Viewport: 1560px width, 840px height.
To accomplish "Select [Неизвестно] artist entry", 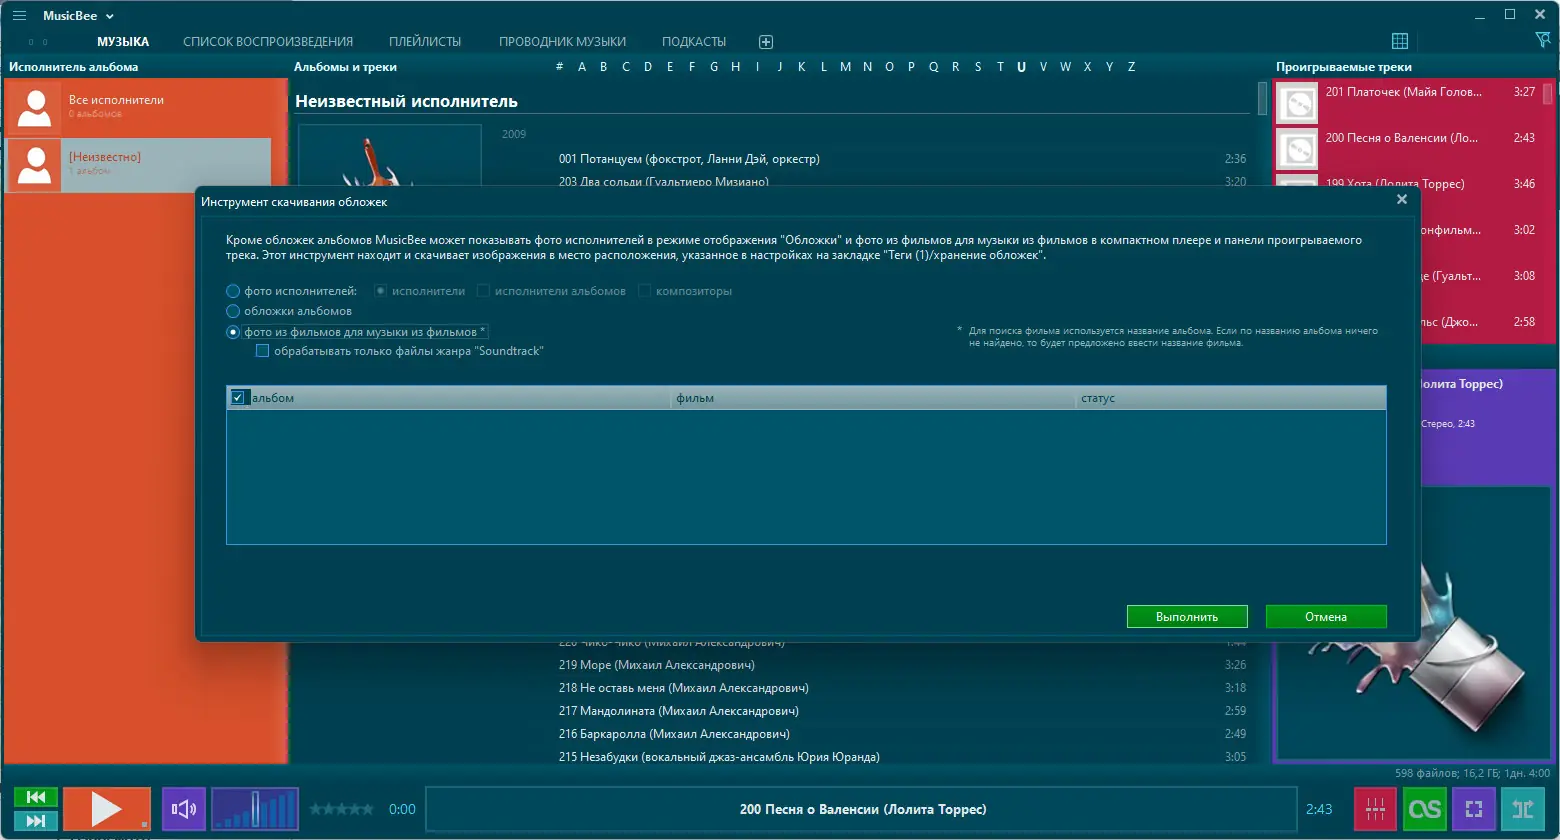I will pyautogui.click(x=138, y=164).
